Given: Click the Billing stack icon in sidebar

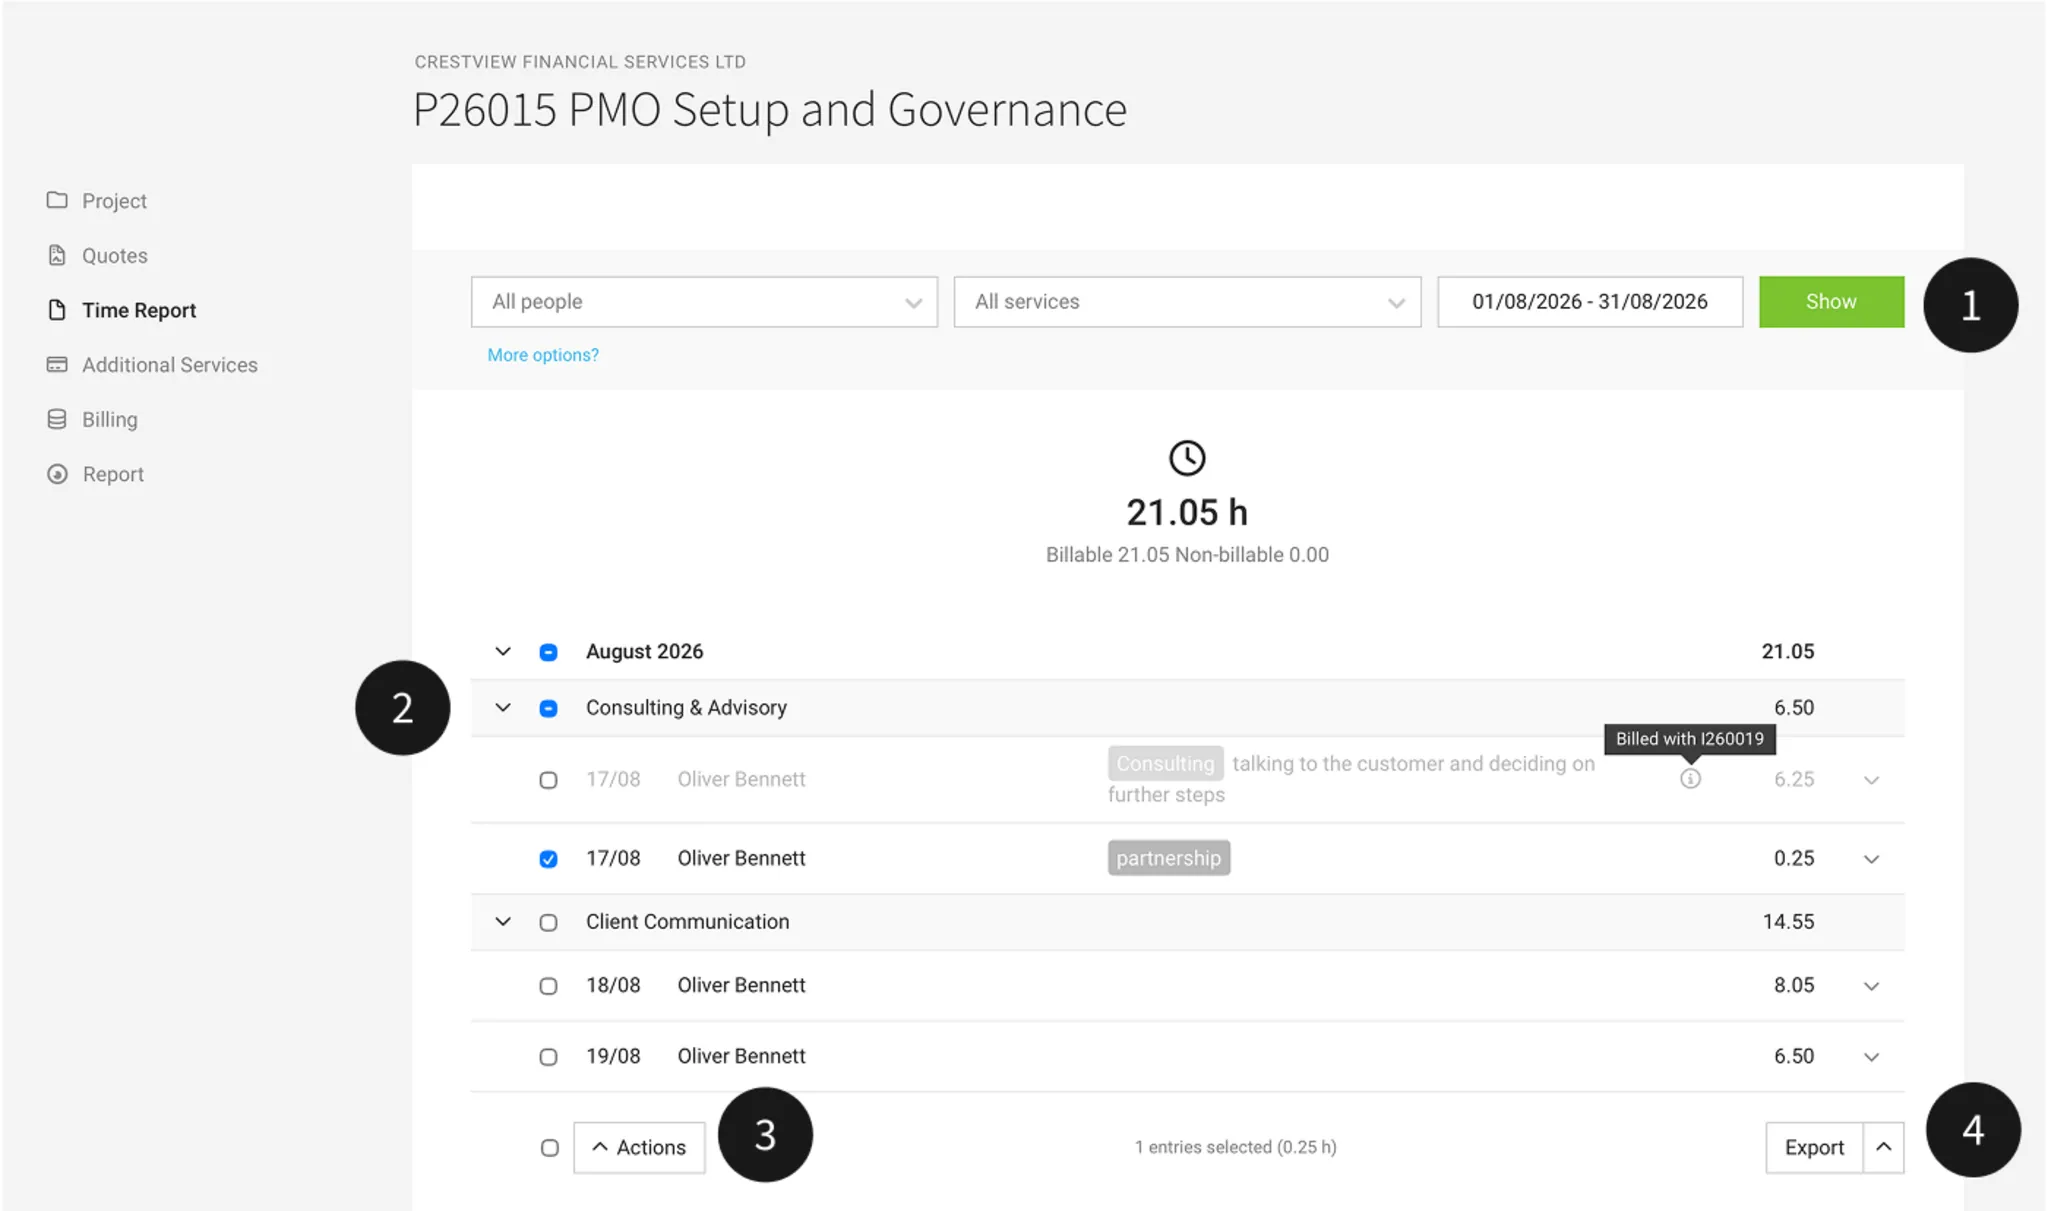Looking at the screenshot, I should [x=57, y=419].
